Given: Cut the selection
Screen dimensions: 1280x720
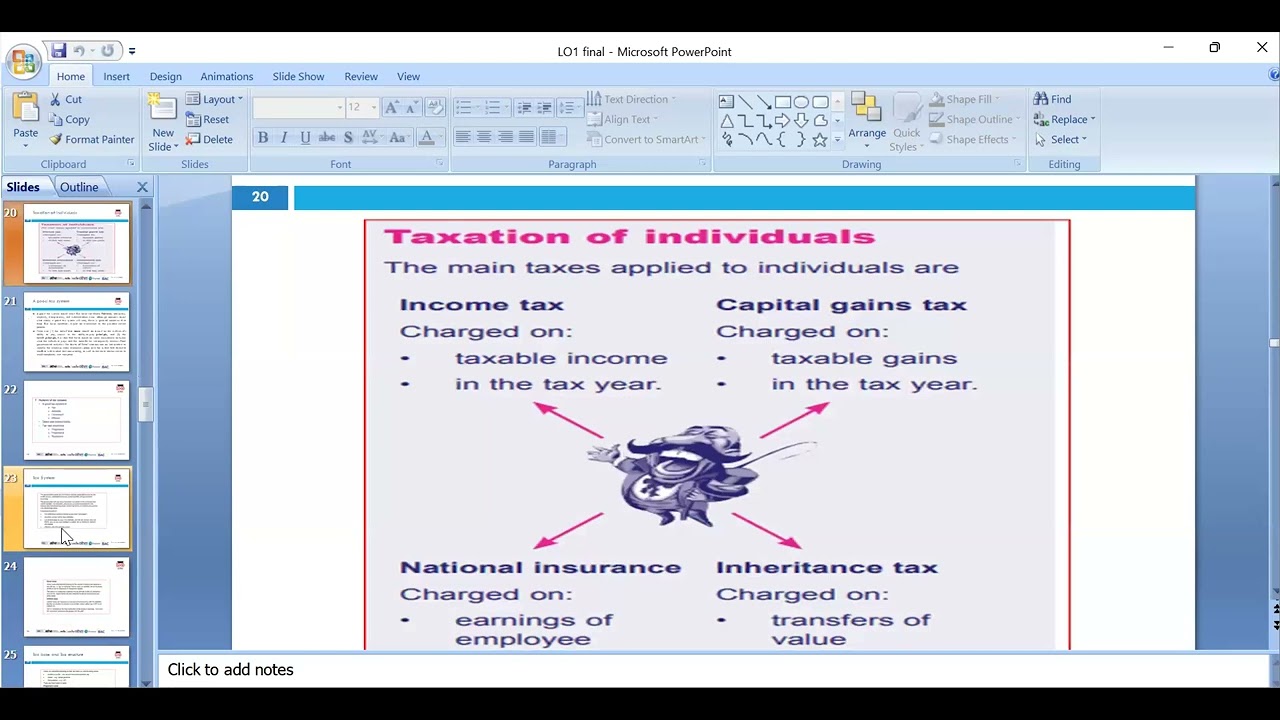Looking at the screenshot, I should click(65, 99).
